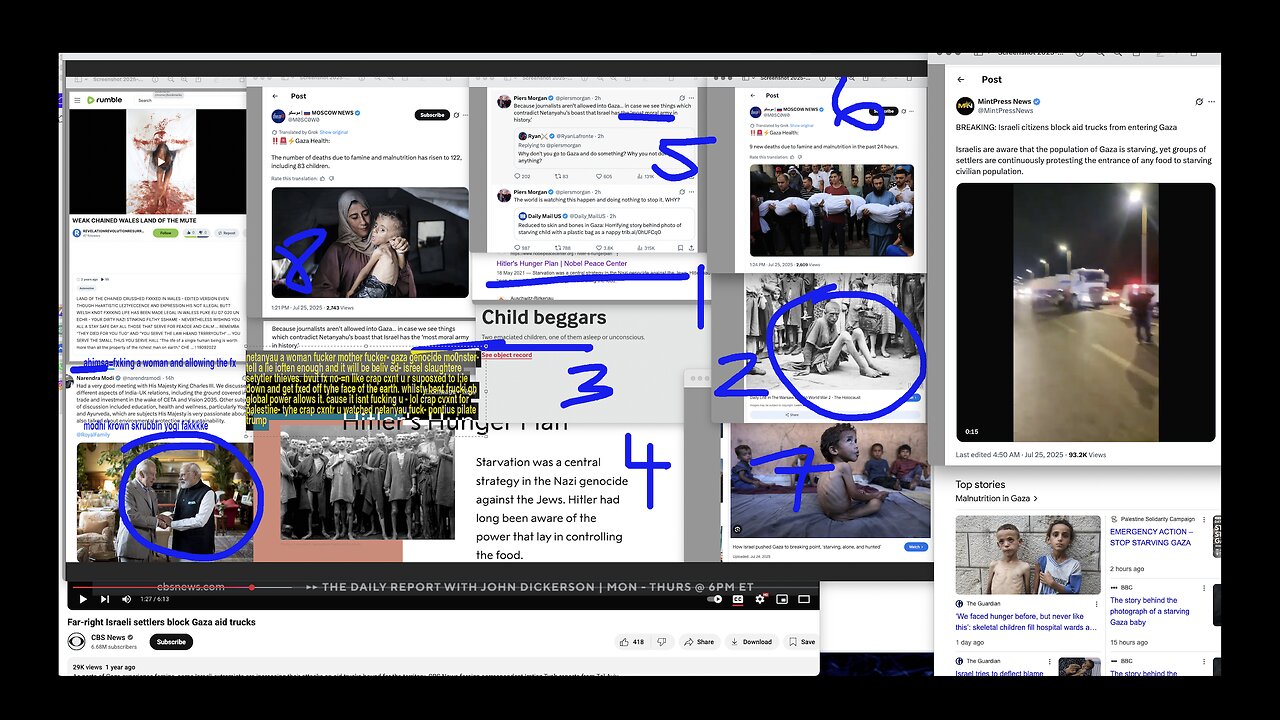Viewport: 1280px width, 720px height.
Task: Open Daily Mail US quoted tweet
Action: pyautogui.click(x=606, y=225)
